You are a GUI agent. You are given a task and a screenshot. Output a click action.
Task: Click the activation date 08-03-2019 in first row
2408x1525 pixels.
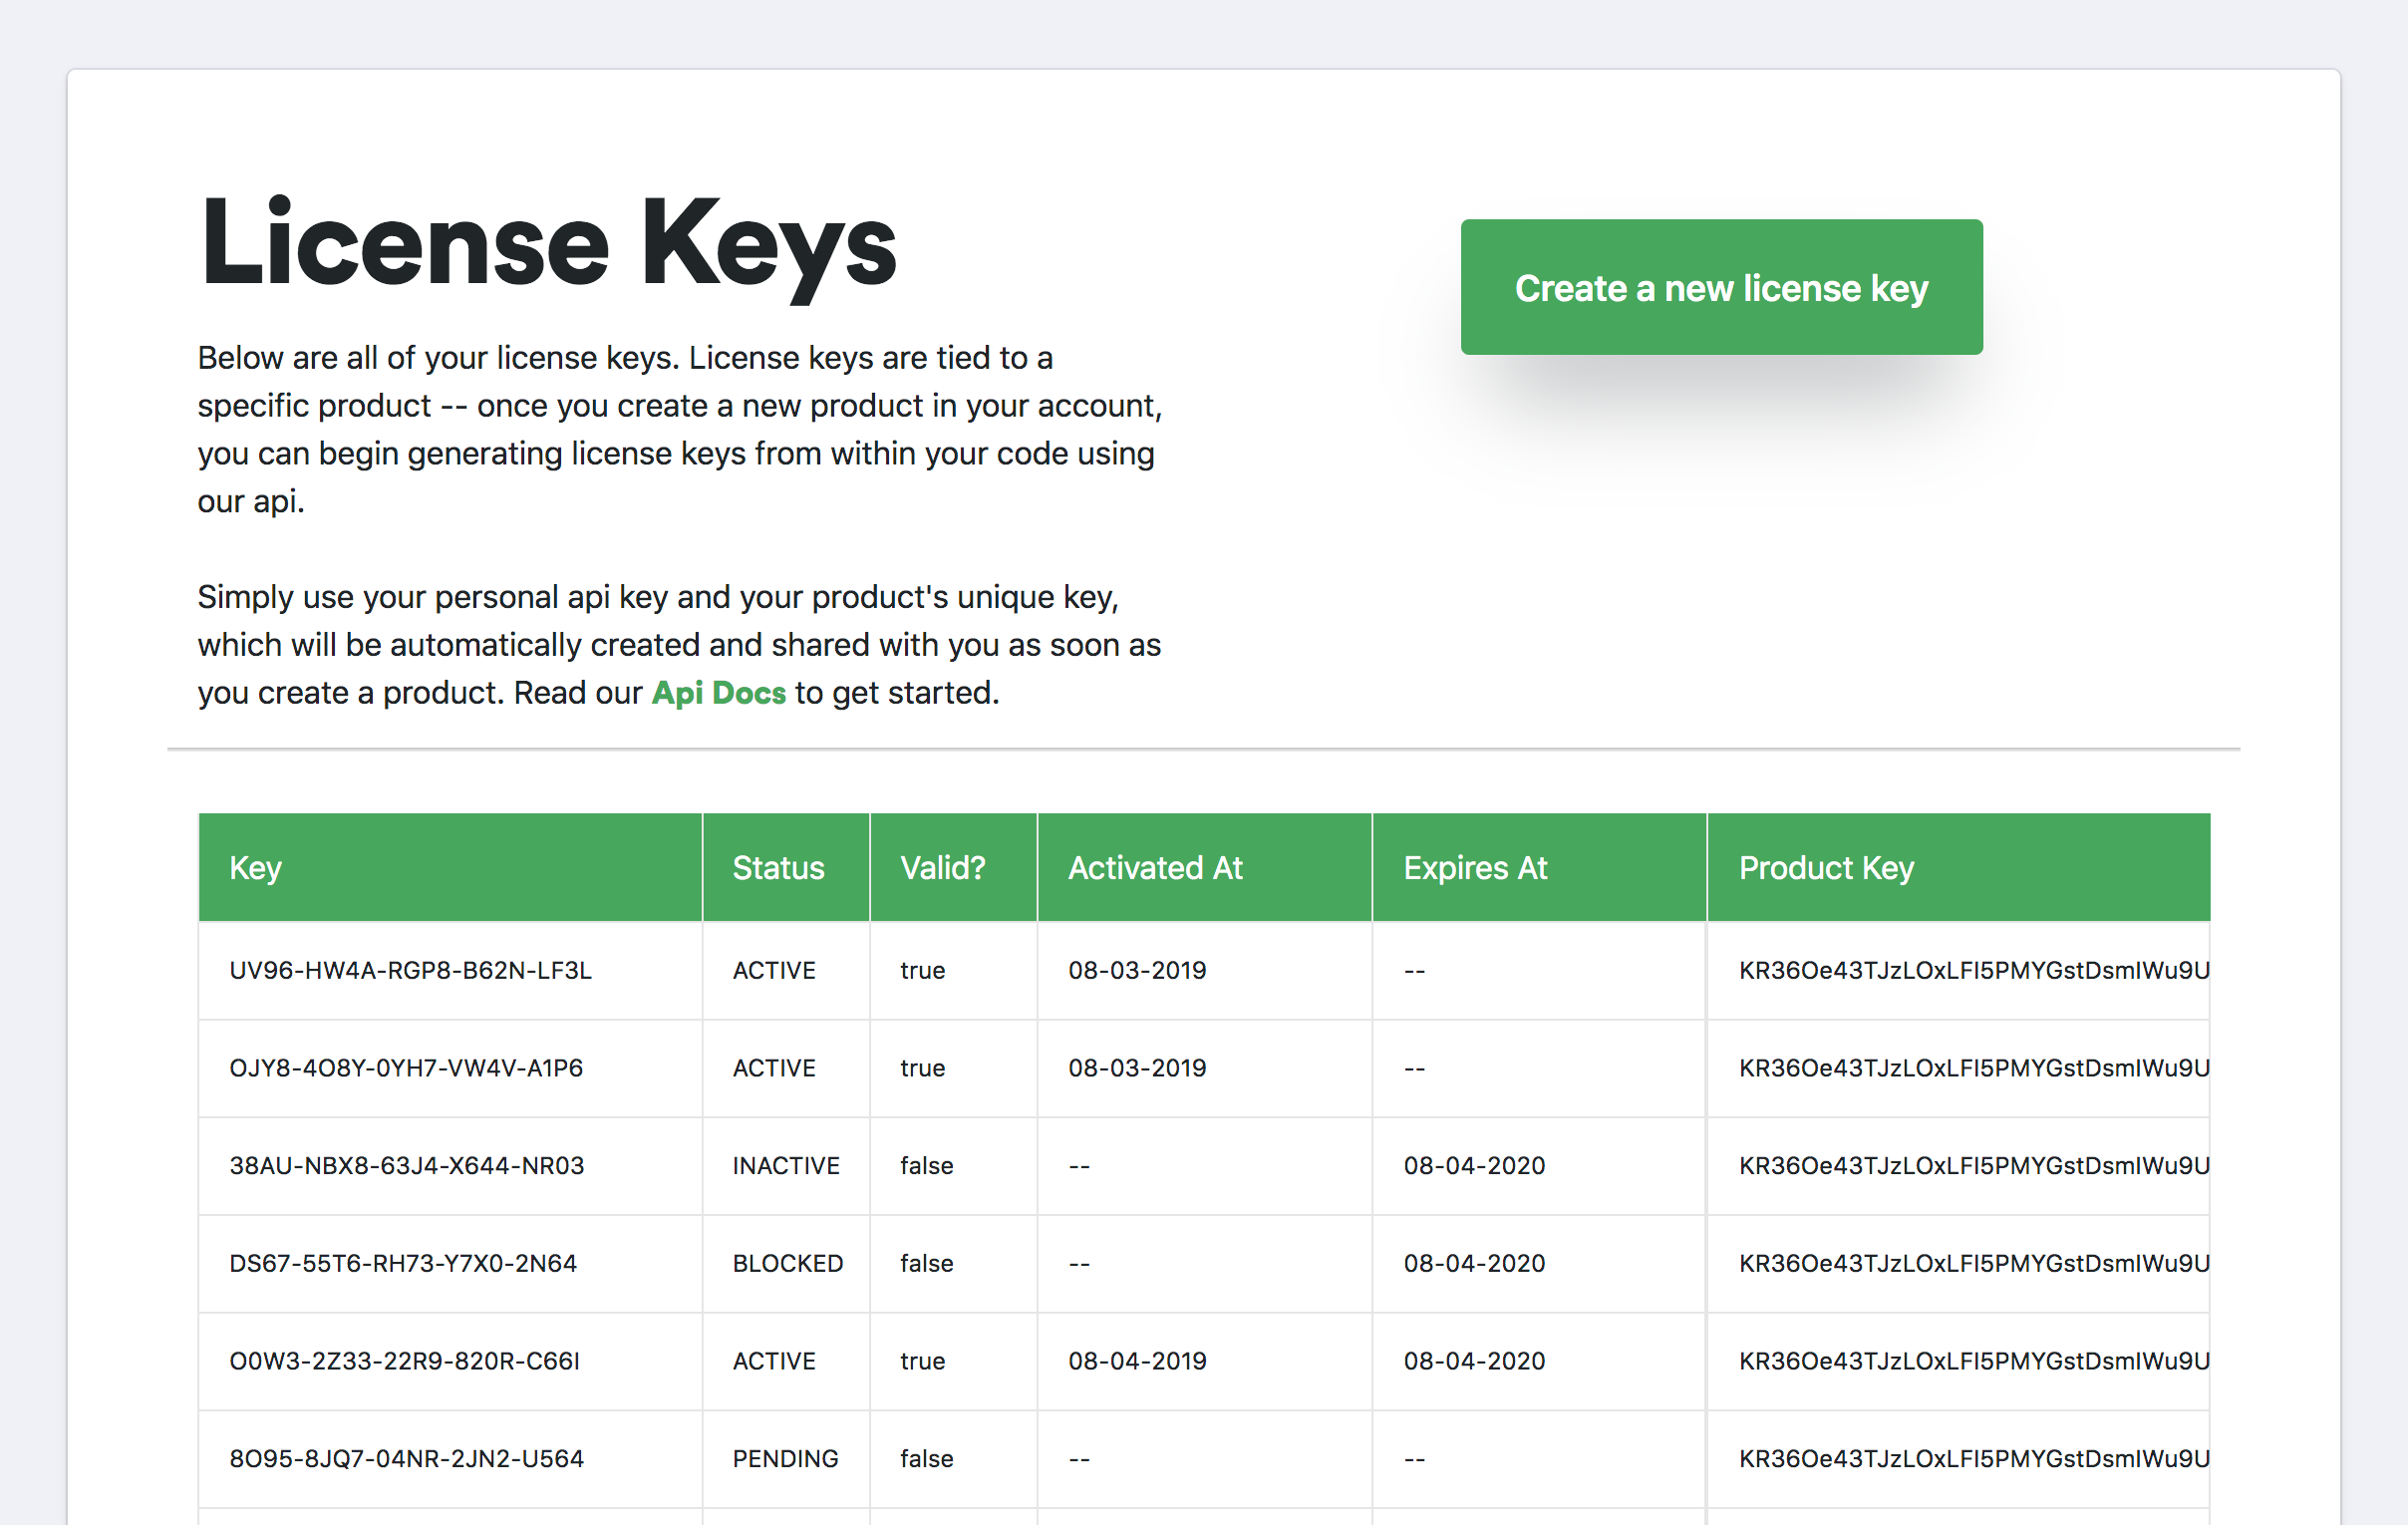(x=1137, y=969)
